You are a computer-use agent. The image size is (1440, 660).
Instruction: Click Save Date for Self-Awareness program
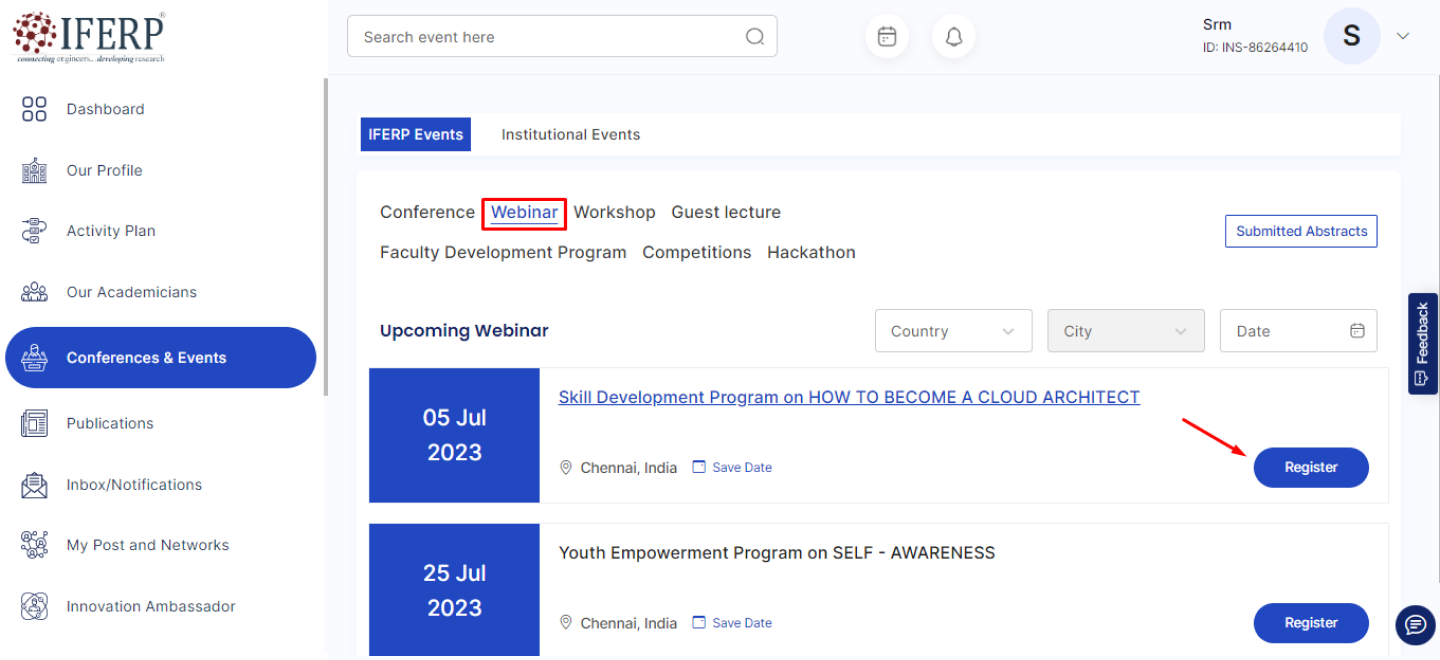(741, 623)
